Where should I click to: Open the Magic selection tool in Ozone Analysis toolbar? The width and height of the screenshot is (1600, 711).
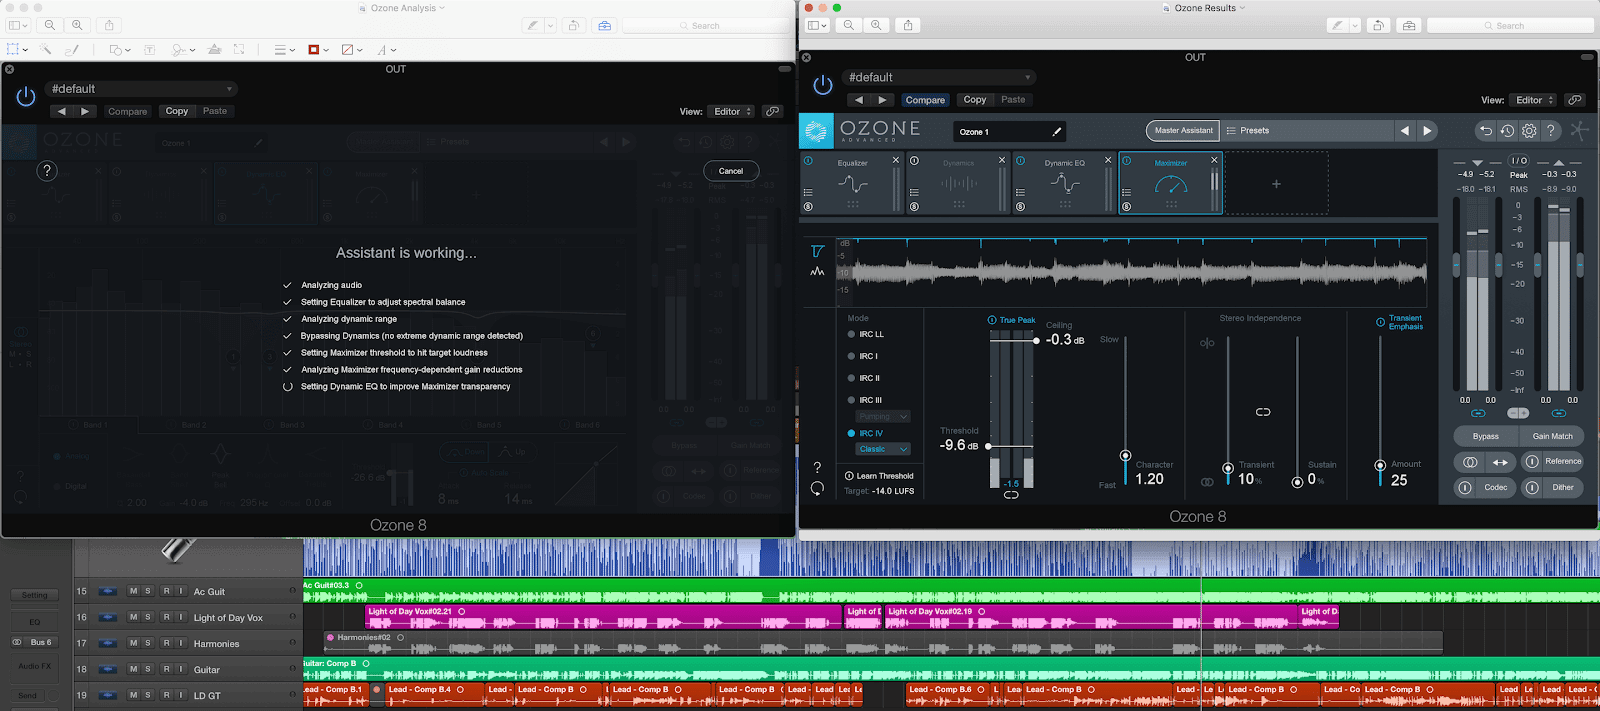[x=46, y=49]
